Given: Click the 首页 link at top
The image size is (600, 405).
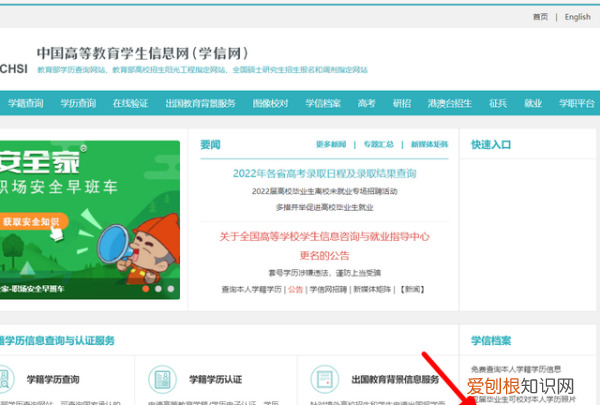Looking at the screenshot, I should (x=540, y=17).
